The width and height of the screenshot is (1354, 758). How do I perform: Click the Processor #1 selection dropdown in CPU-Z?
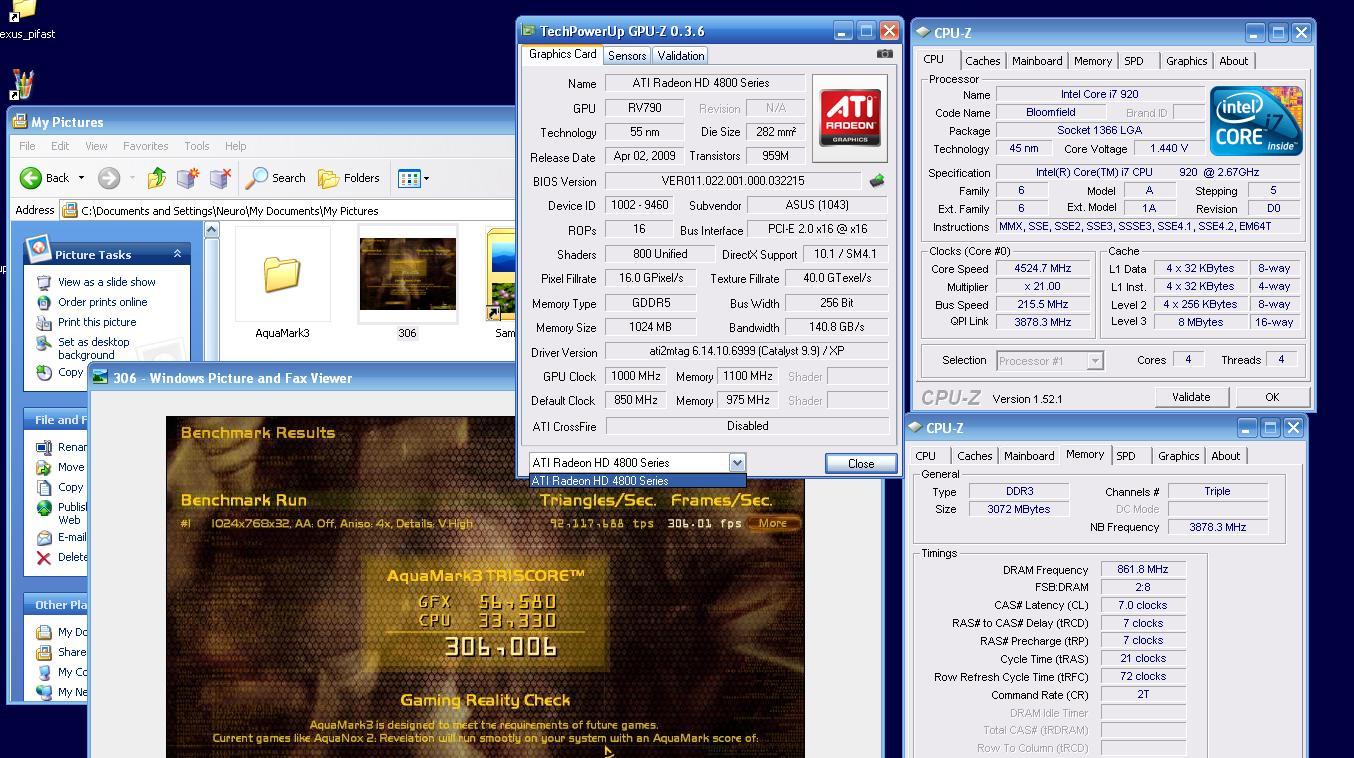1050,360
